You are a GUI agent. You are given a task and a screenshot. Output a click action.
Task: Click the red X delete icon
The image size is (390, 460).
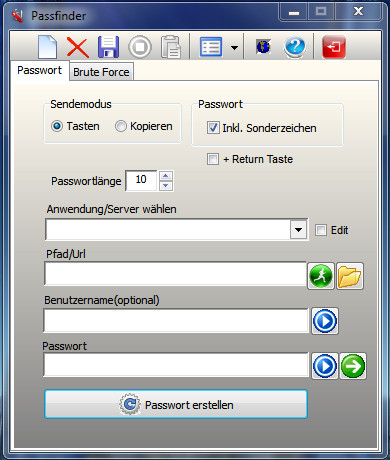point(77,47)
